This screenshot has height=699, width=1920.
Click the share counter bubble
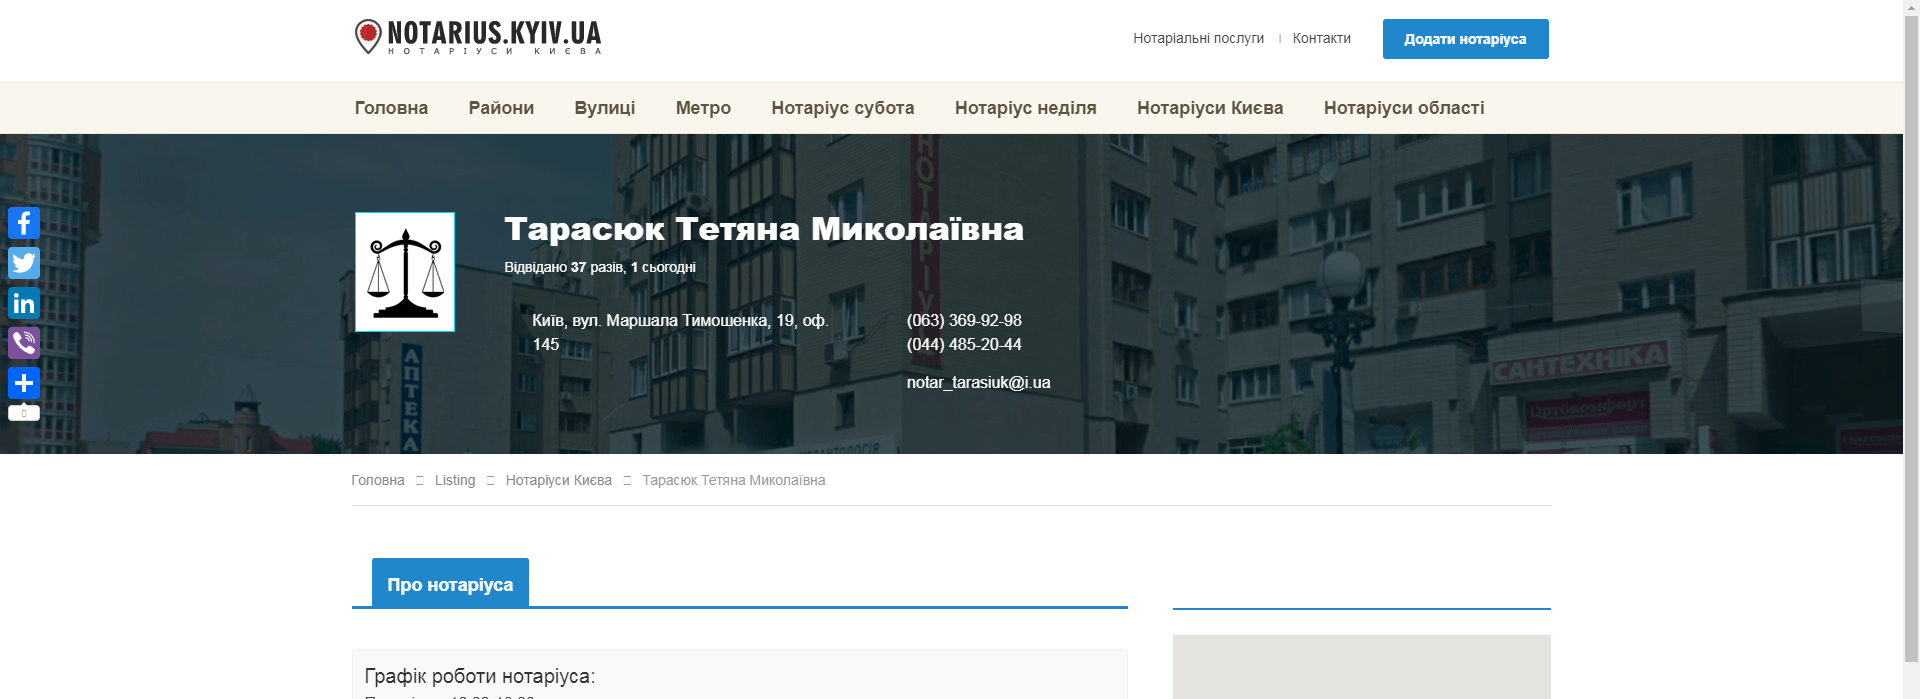point(24,412)
